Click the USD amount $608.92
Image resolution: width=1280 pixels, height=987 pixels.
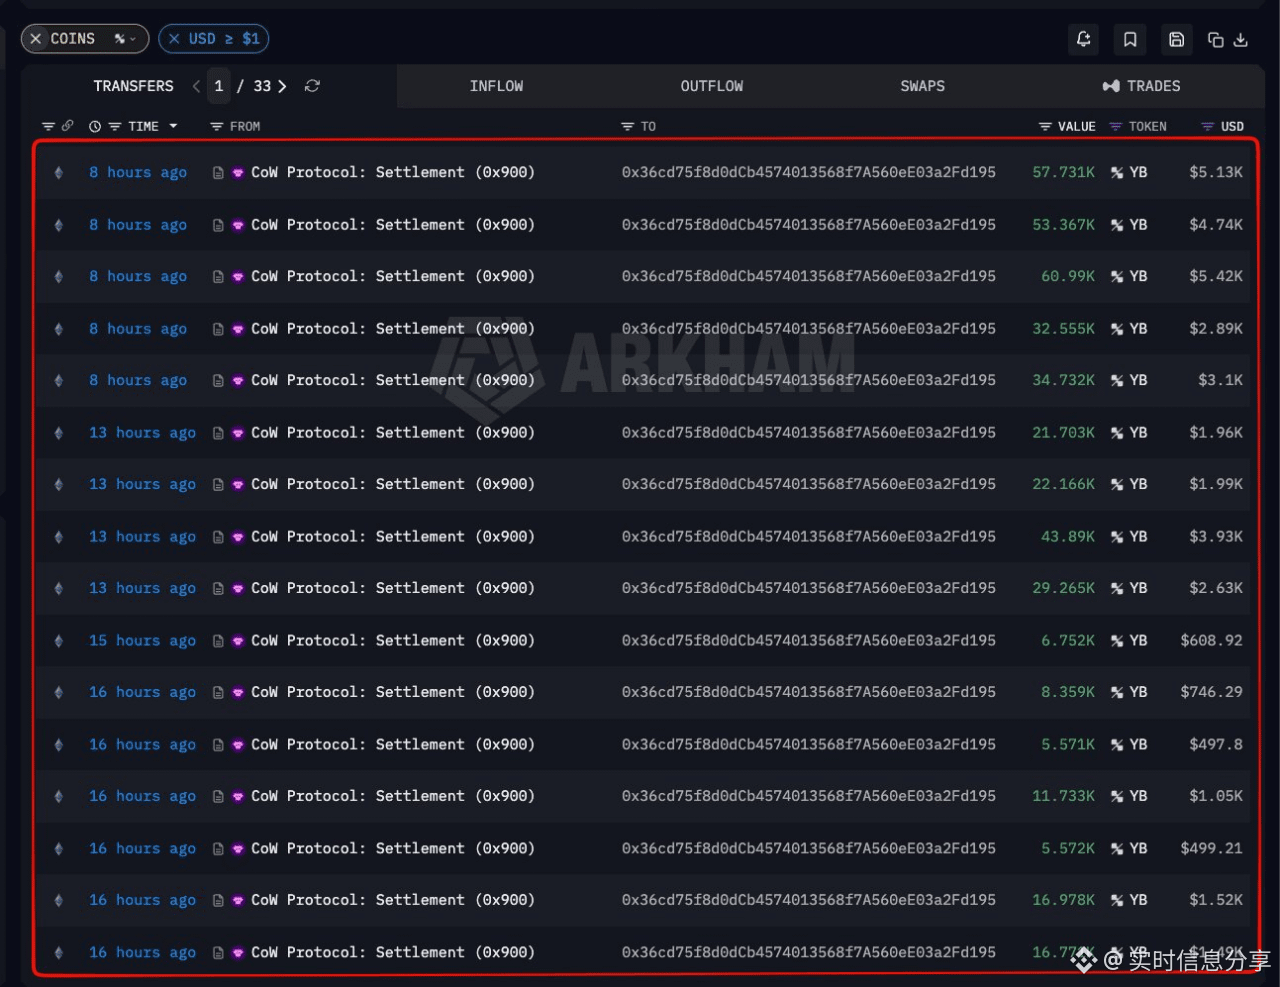(1211, 640)
